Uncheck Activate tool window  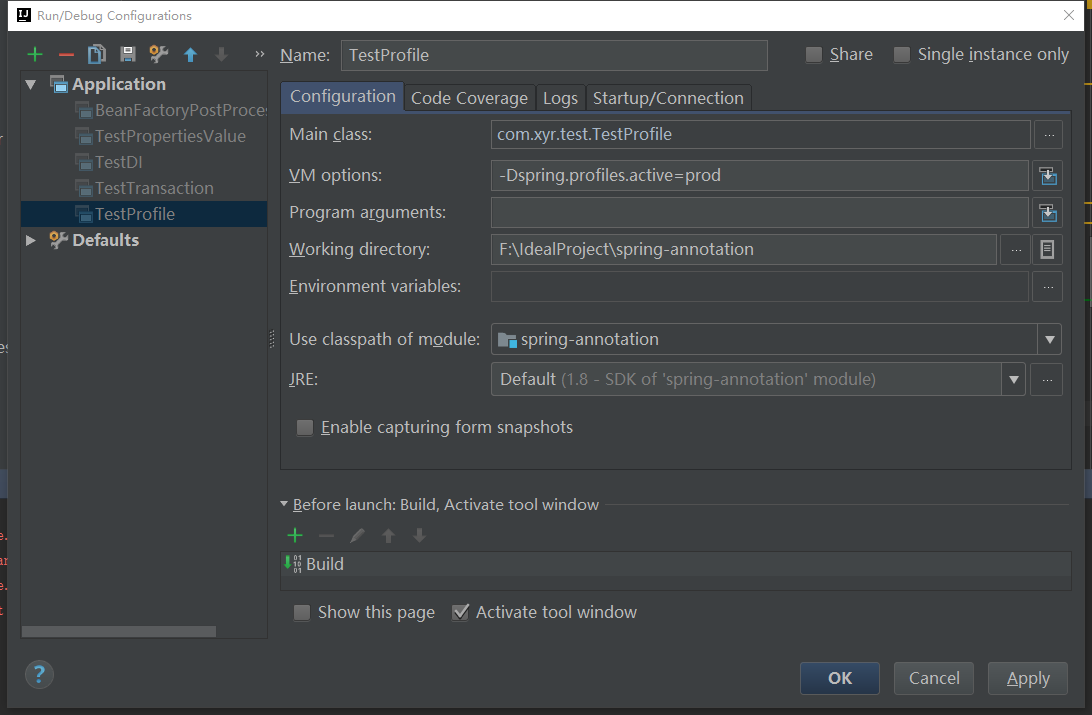tap(461, 612)
